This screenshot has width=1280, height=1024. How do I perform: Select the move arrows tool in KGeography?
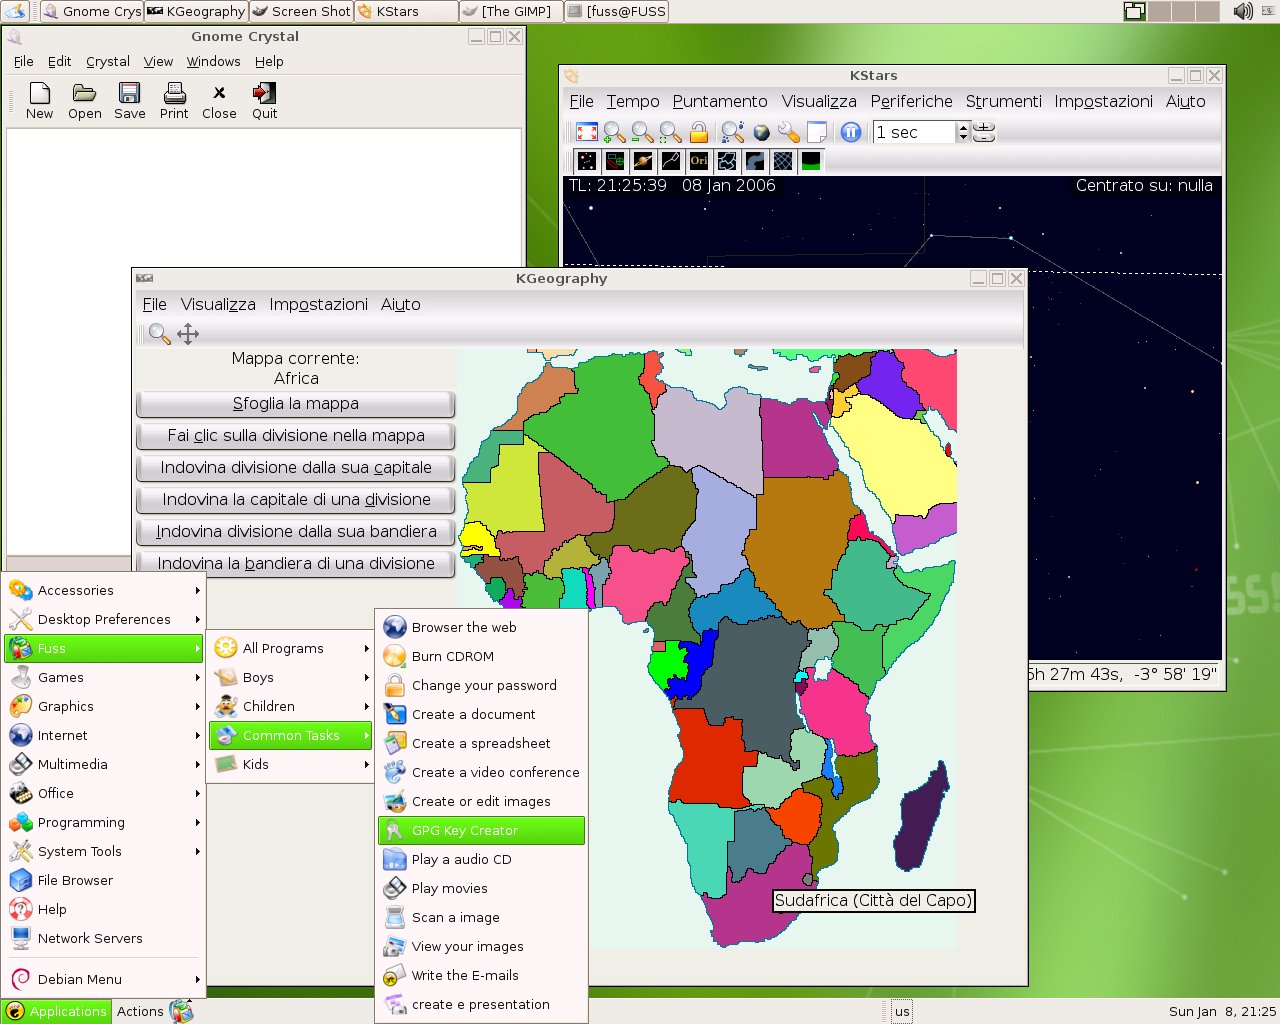click(188, 334)
